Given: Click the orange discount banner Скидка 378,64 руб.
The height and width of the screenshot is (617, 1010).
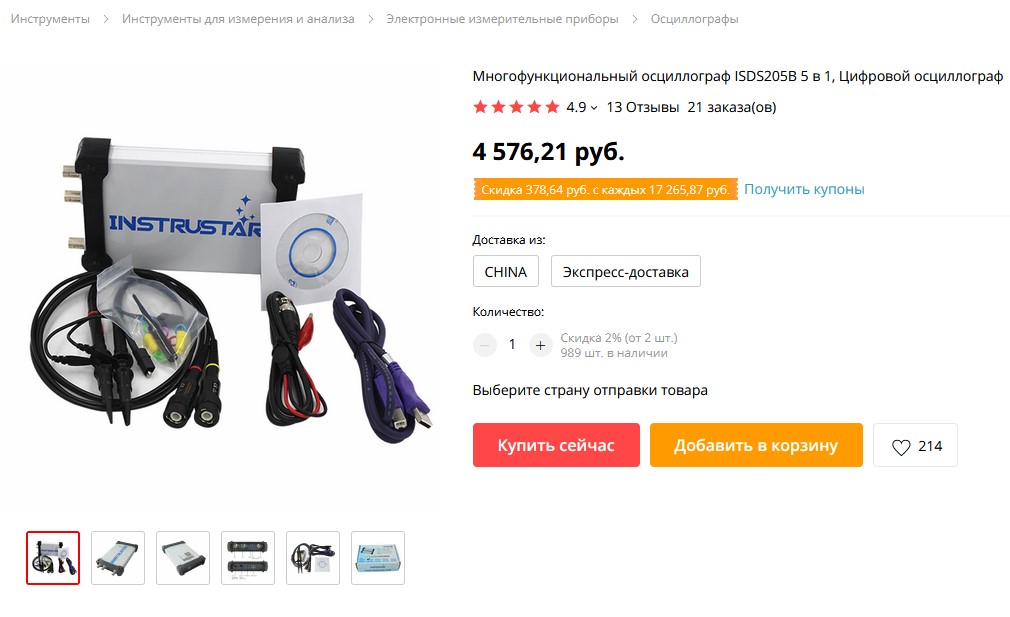Looking at the screenshot, I should pyautogui.click(x=605, y=189).
